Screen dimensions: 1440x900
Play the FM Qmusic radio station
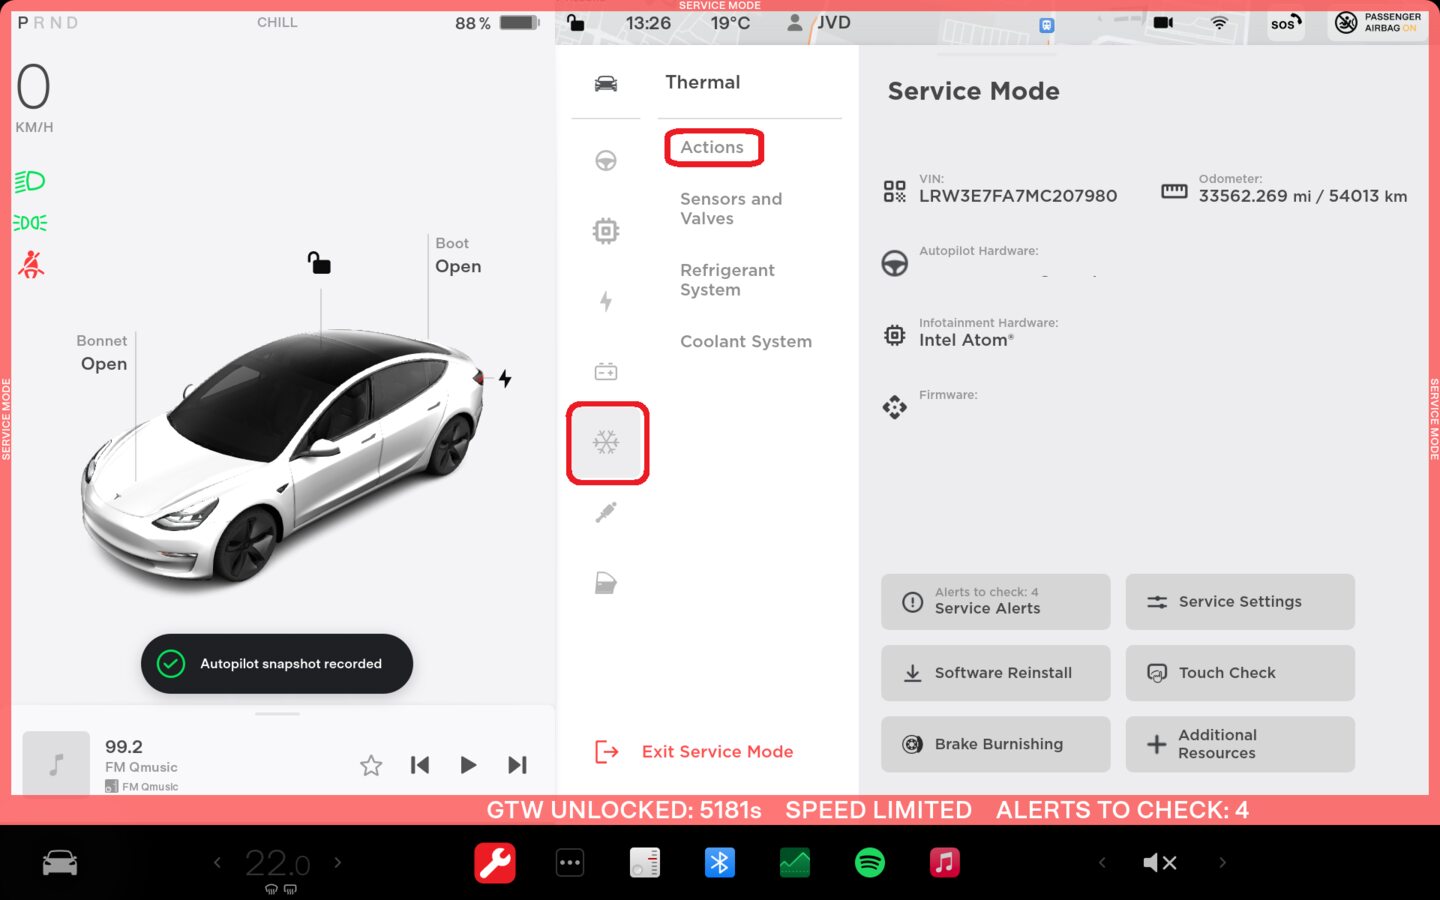pos(468,765)
